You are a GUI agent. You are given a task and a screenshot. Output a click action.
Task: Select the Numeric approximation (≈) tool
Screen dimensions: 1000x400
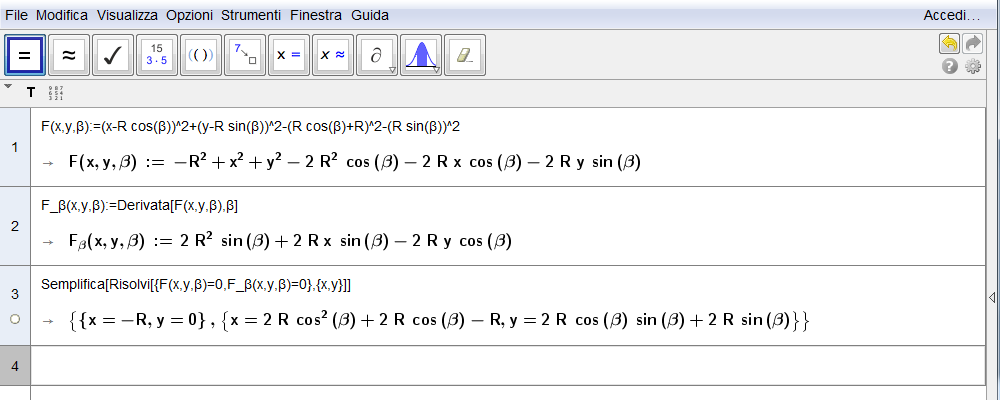point(69,56)
